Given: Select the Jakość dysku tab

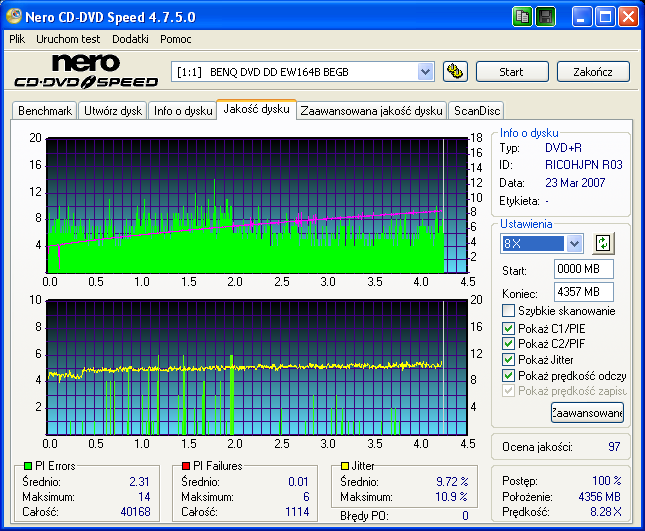Looking at the screenshot, I should coord(256,109).
